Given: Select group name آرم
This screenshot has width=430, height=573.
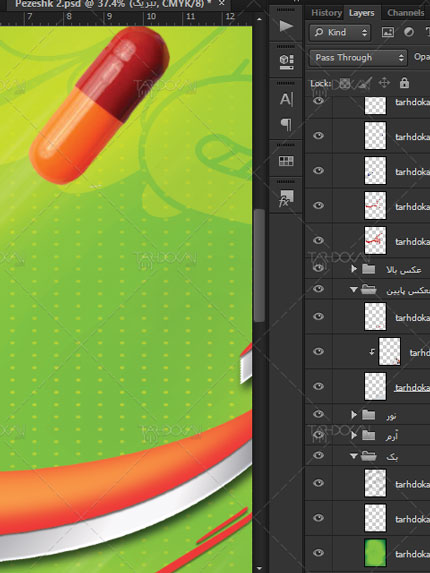Looking at the screenshot, I should [391, 436].
